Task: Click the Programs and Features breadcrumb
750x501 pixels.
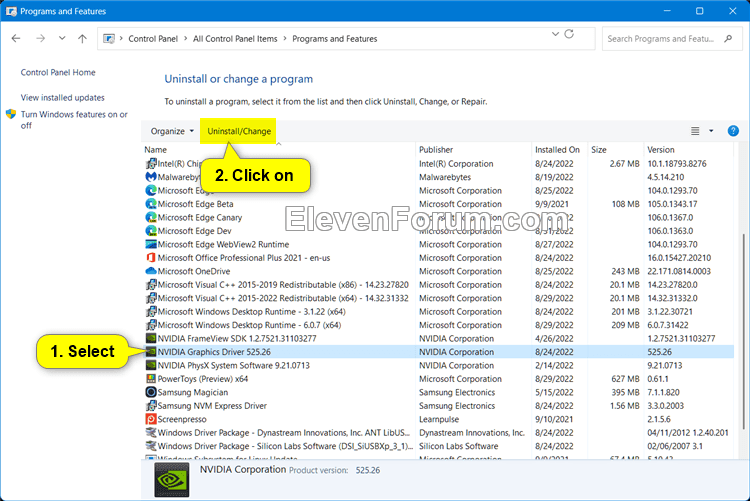Action: point(334,39)
